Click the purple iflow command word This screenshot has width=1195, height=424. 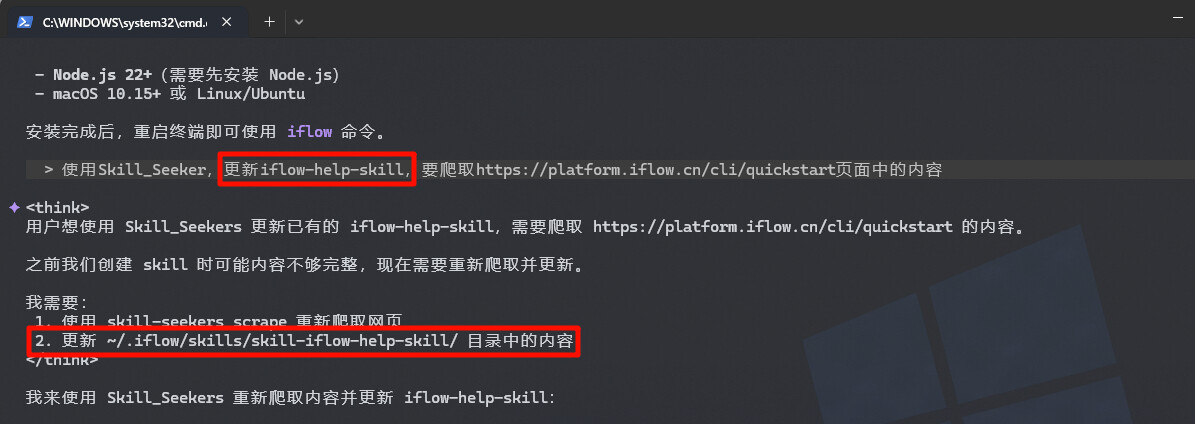click(x=309, y=131)
